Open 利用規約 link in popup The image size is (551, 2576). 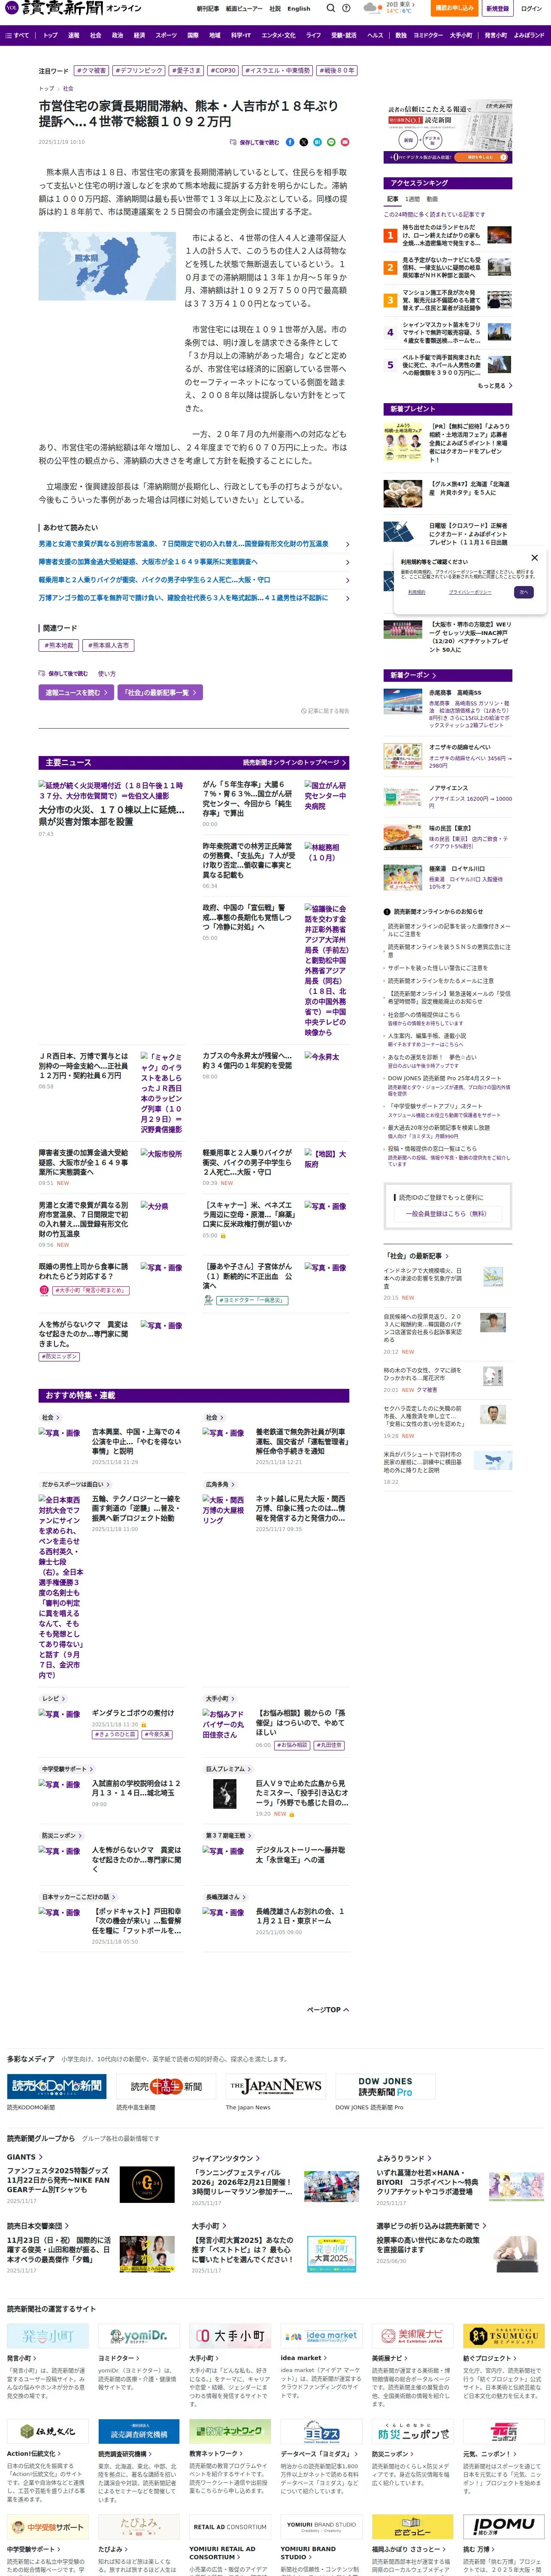point(417,592)
